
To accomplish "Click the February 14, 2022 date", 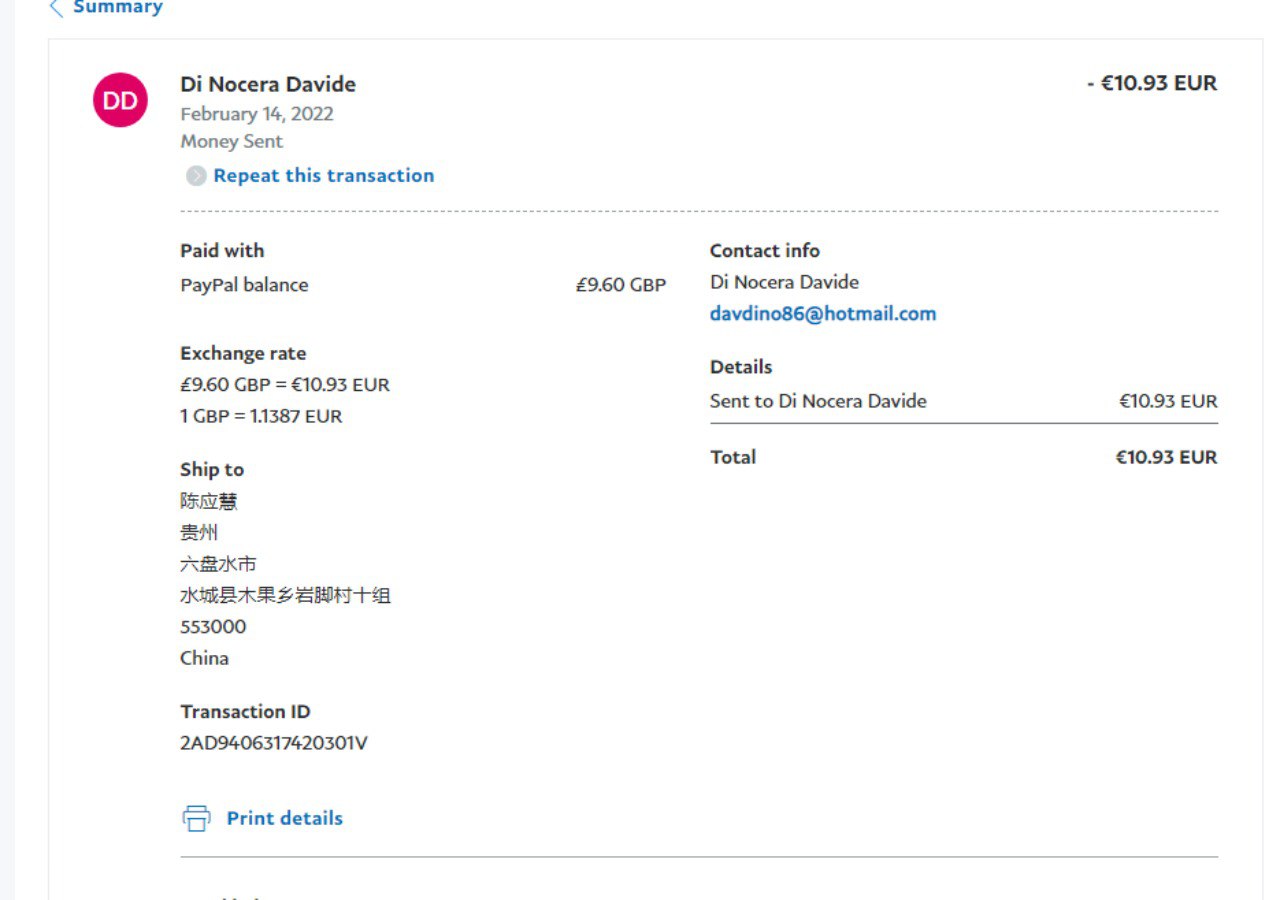I will (257, 114).
